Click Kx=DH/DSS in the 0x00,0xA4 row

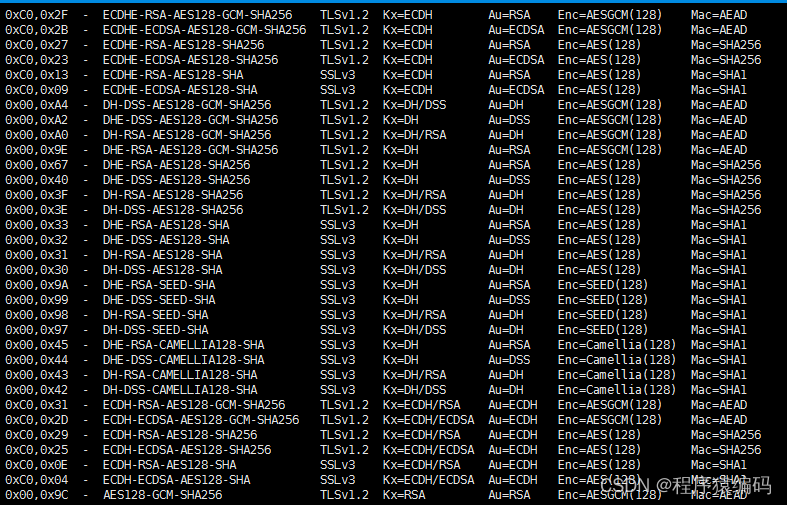414,105
